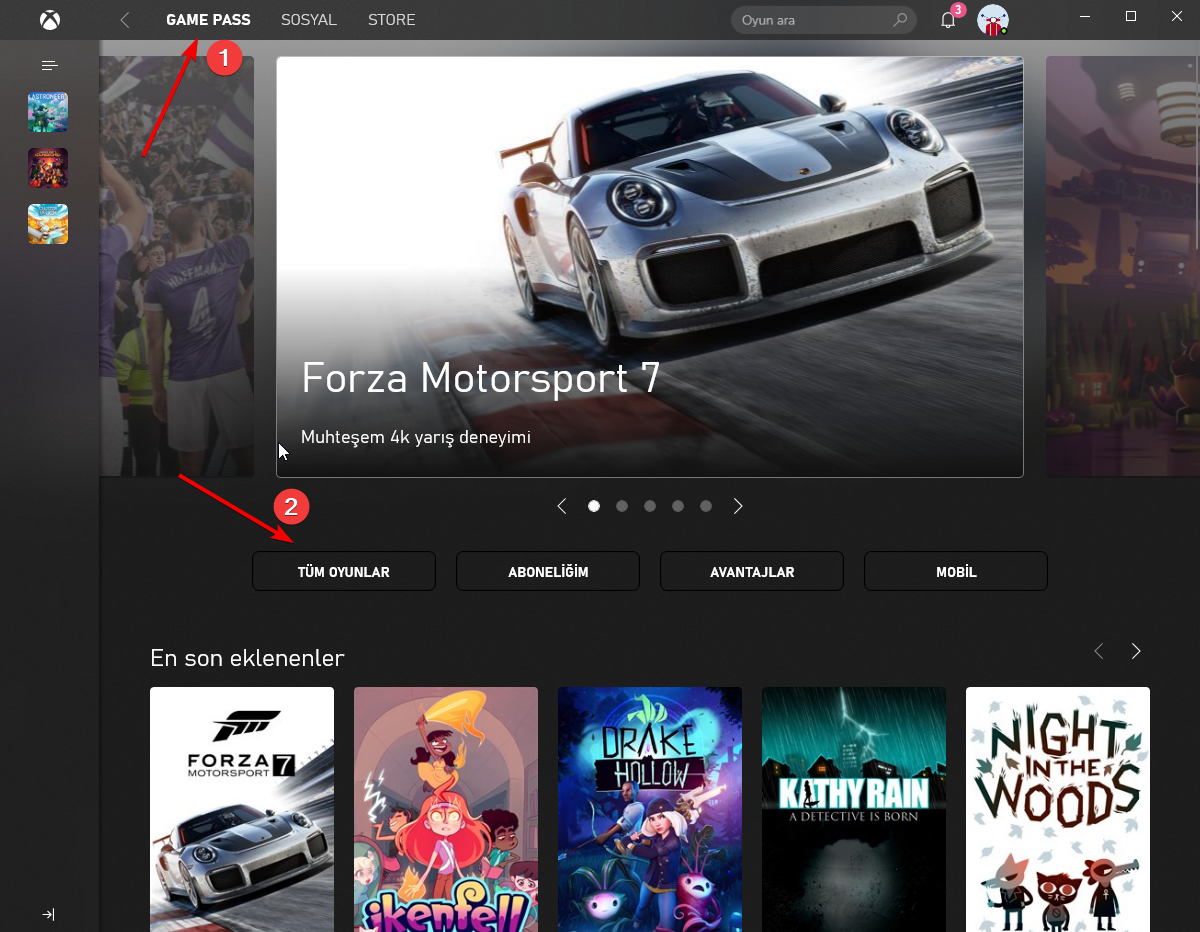This screenshot has width=1200, height=932.
Task: Click the Xbox logo icon
Action: (49, 19)
